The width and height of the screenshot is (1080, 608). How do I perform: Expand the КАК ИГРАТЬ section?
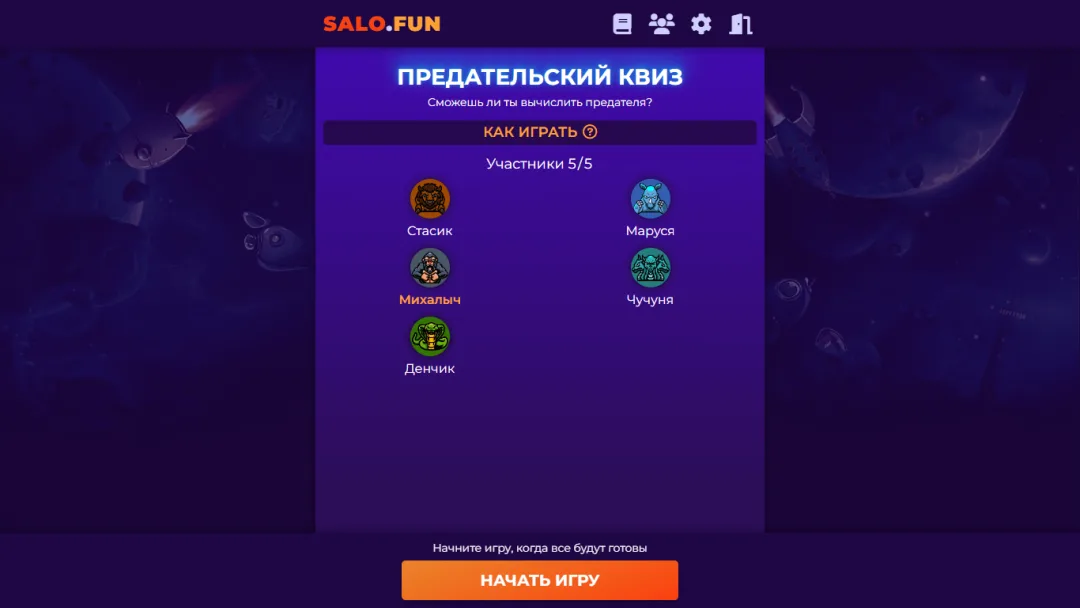pos(540,132)
